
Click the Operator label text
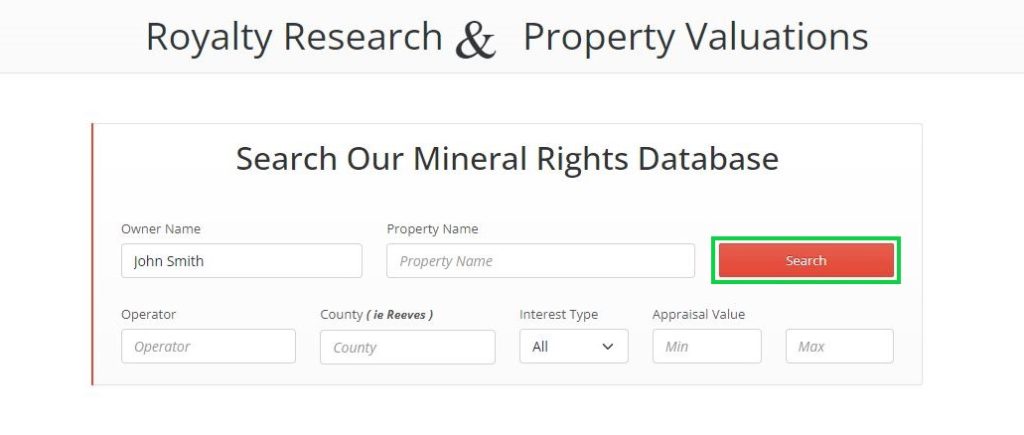coord(148,314)
